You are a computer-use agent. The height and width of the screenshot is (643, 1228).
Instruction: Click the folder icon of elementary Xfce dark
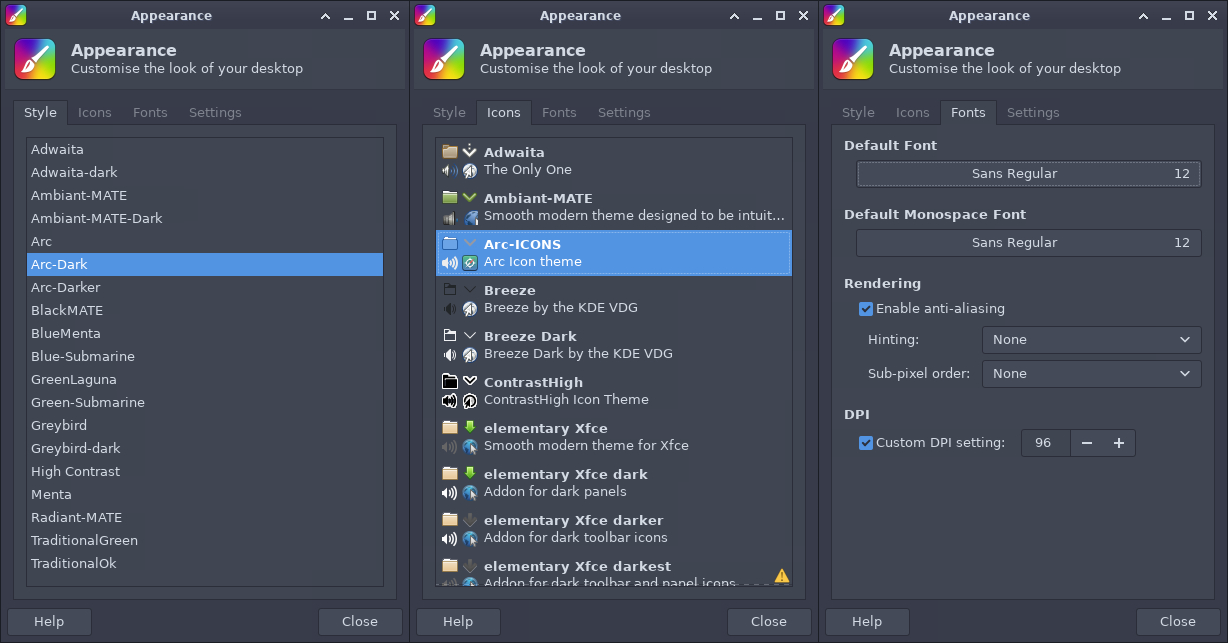coord(450,474)
